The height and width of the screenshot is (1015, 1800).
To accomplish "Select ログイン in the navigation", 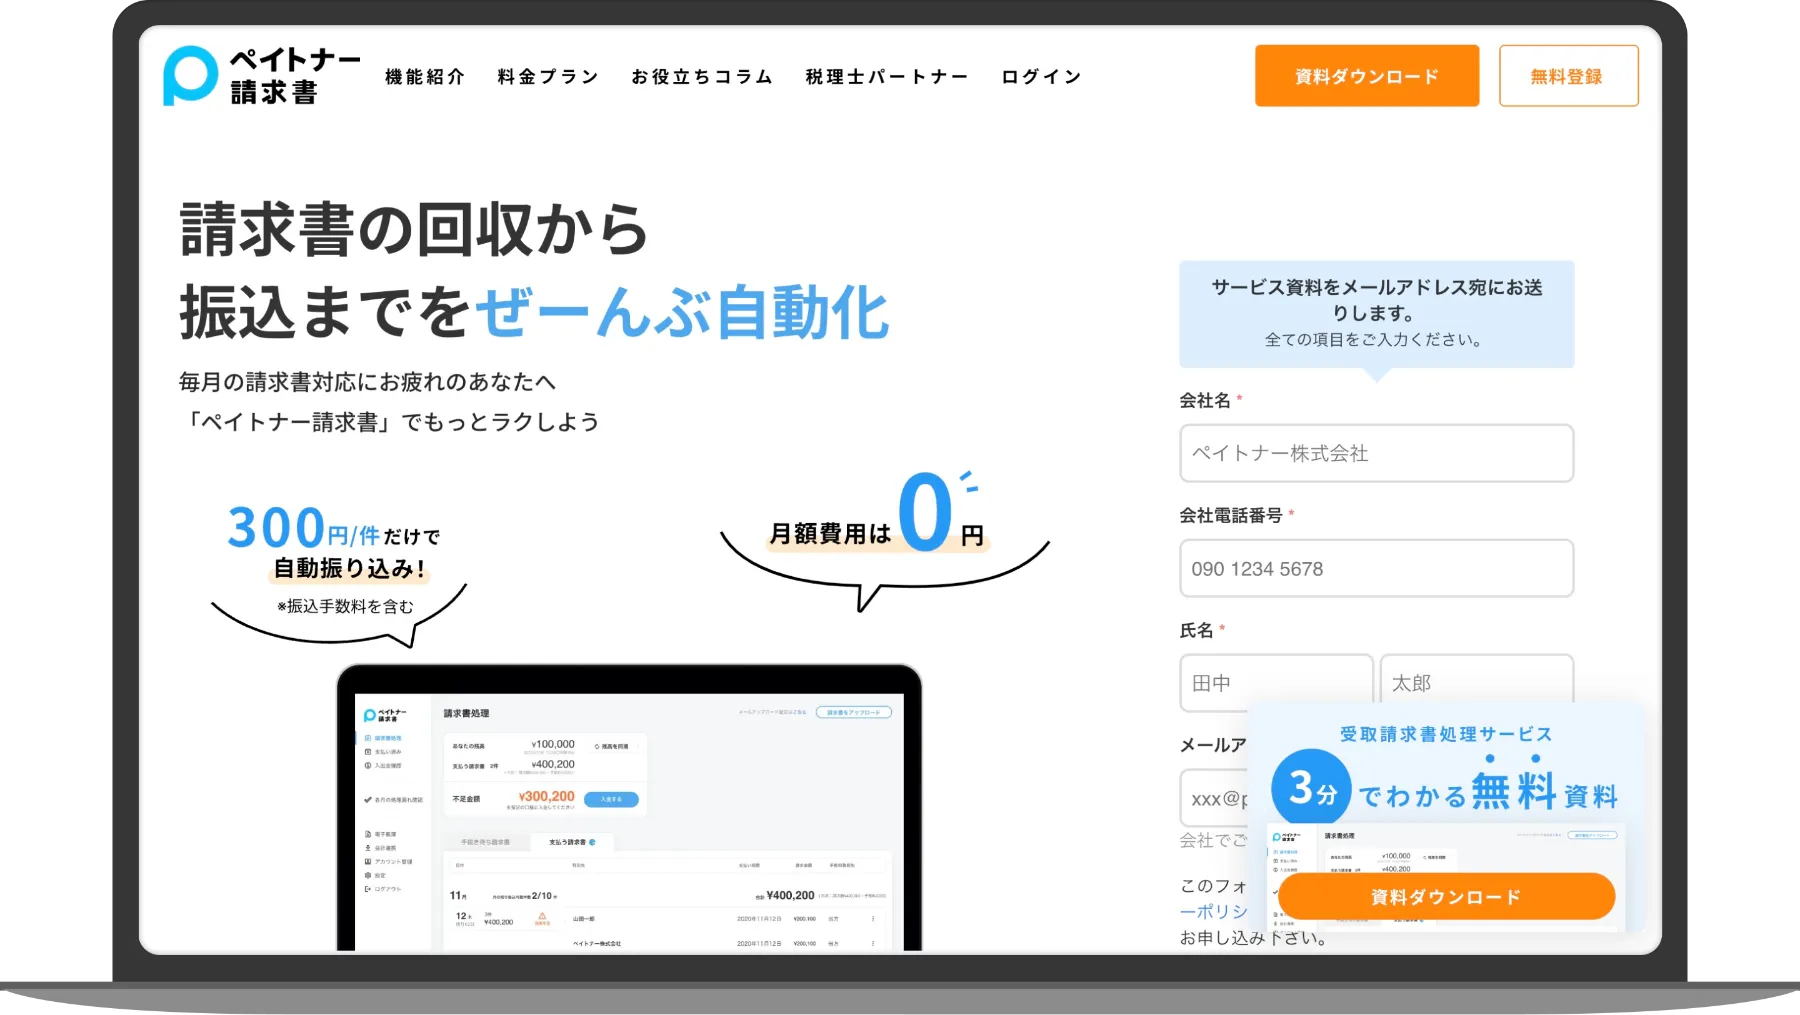I will click(1041, 77).
